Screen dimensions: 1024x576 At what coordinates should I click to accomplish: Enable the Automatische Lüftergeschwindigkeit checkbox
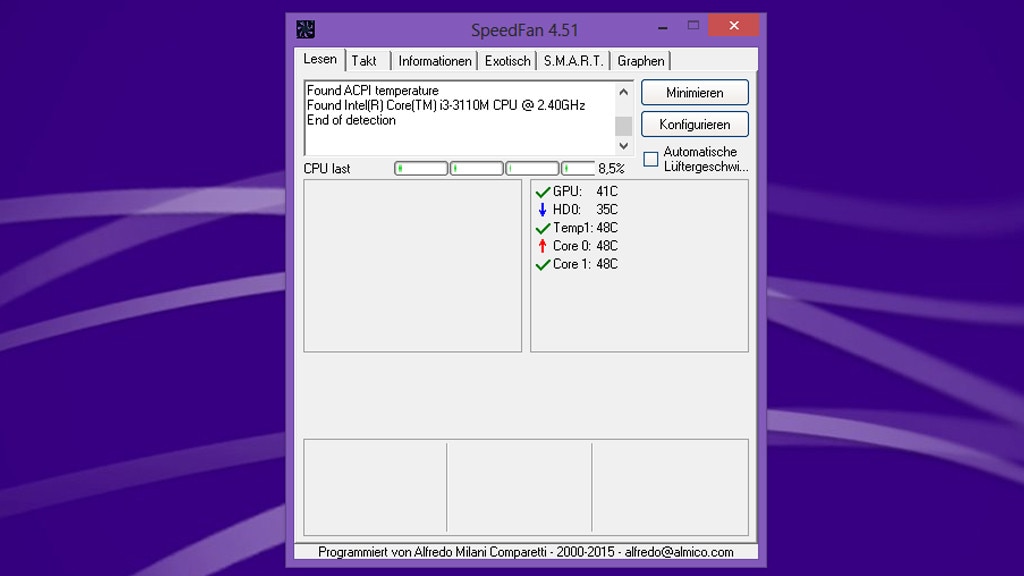coord(650,159)
